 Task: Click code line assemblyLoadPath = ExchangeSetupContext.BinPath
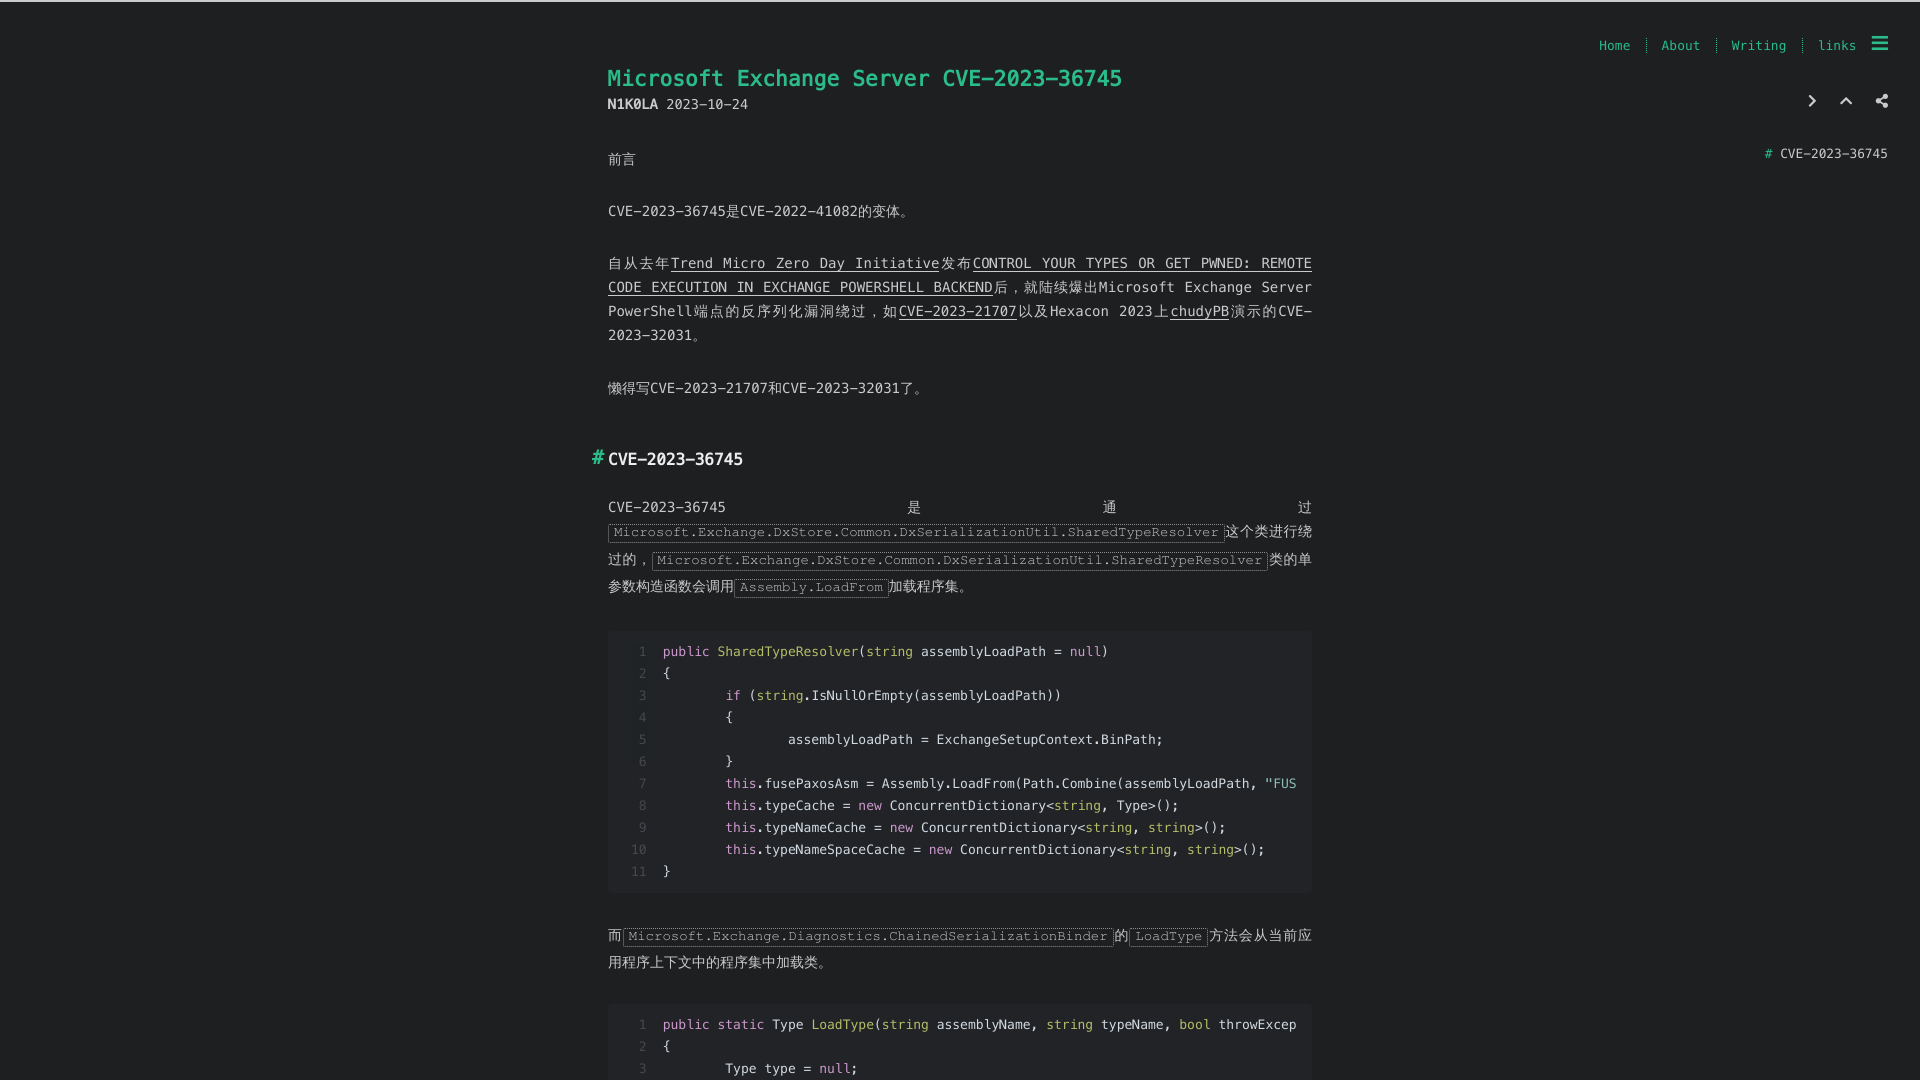click(975, 740)
